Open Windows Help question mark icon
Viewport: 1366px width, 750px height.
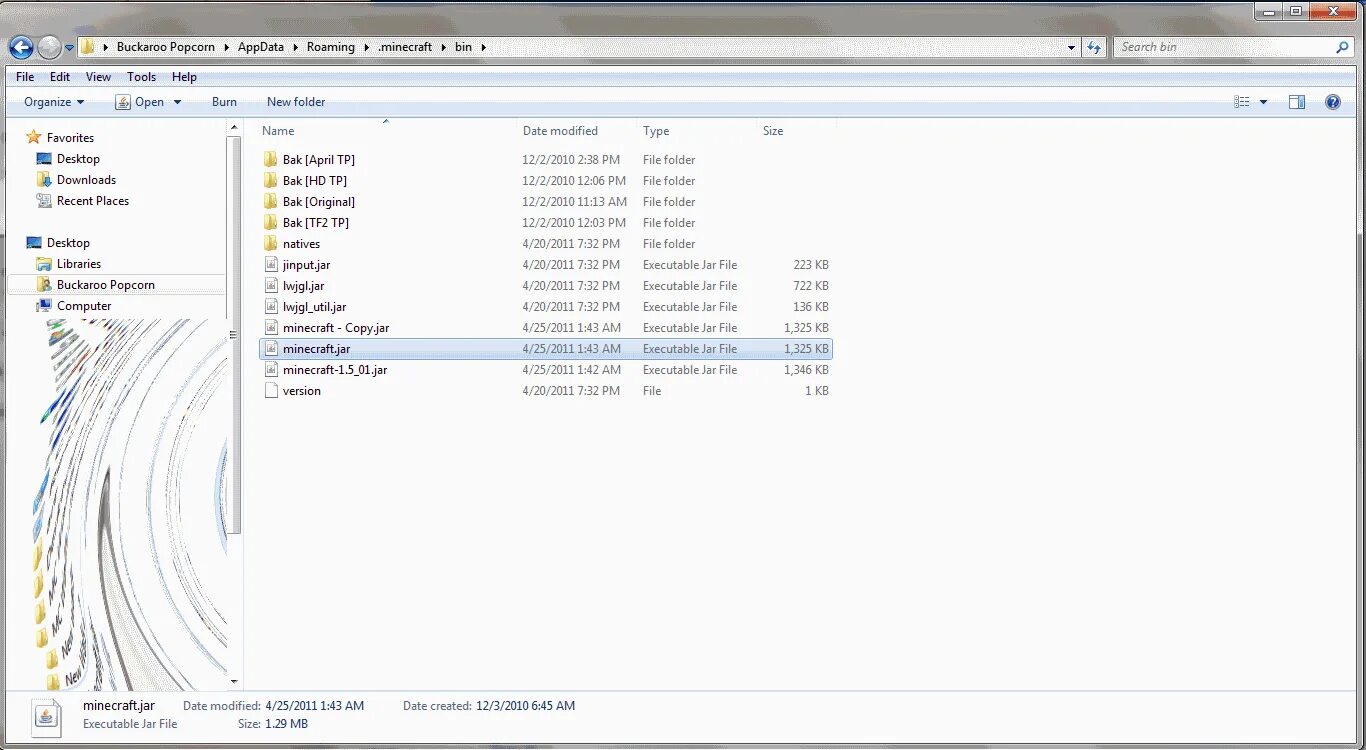[1332, 102]
